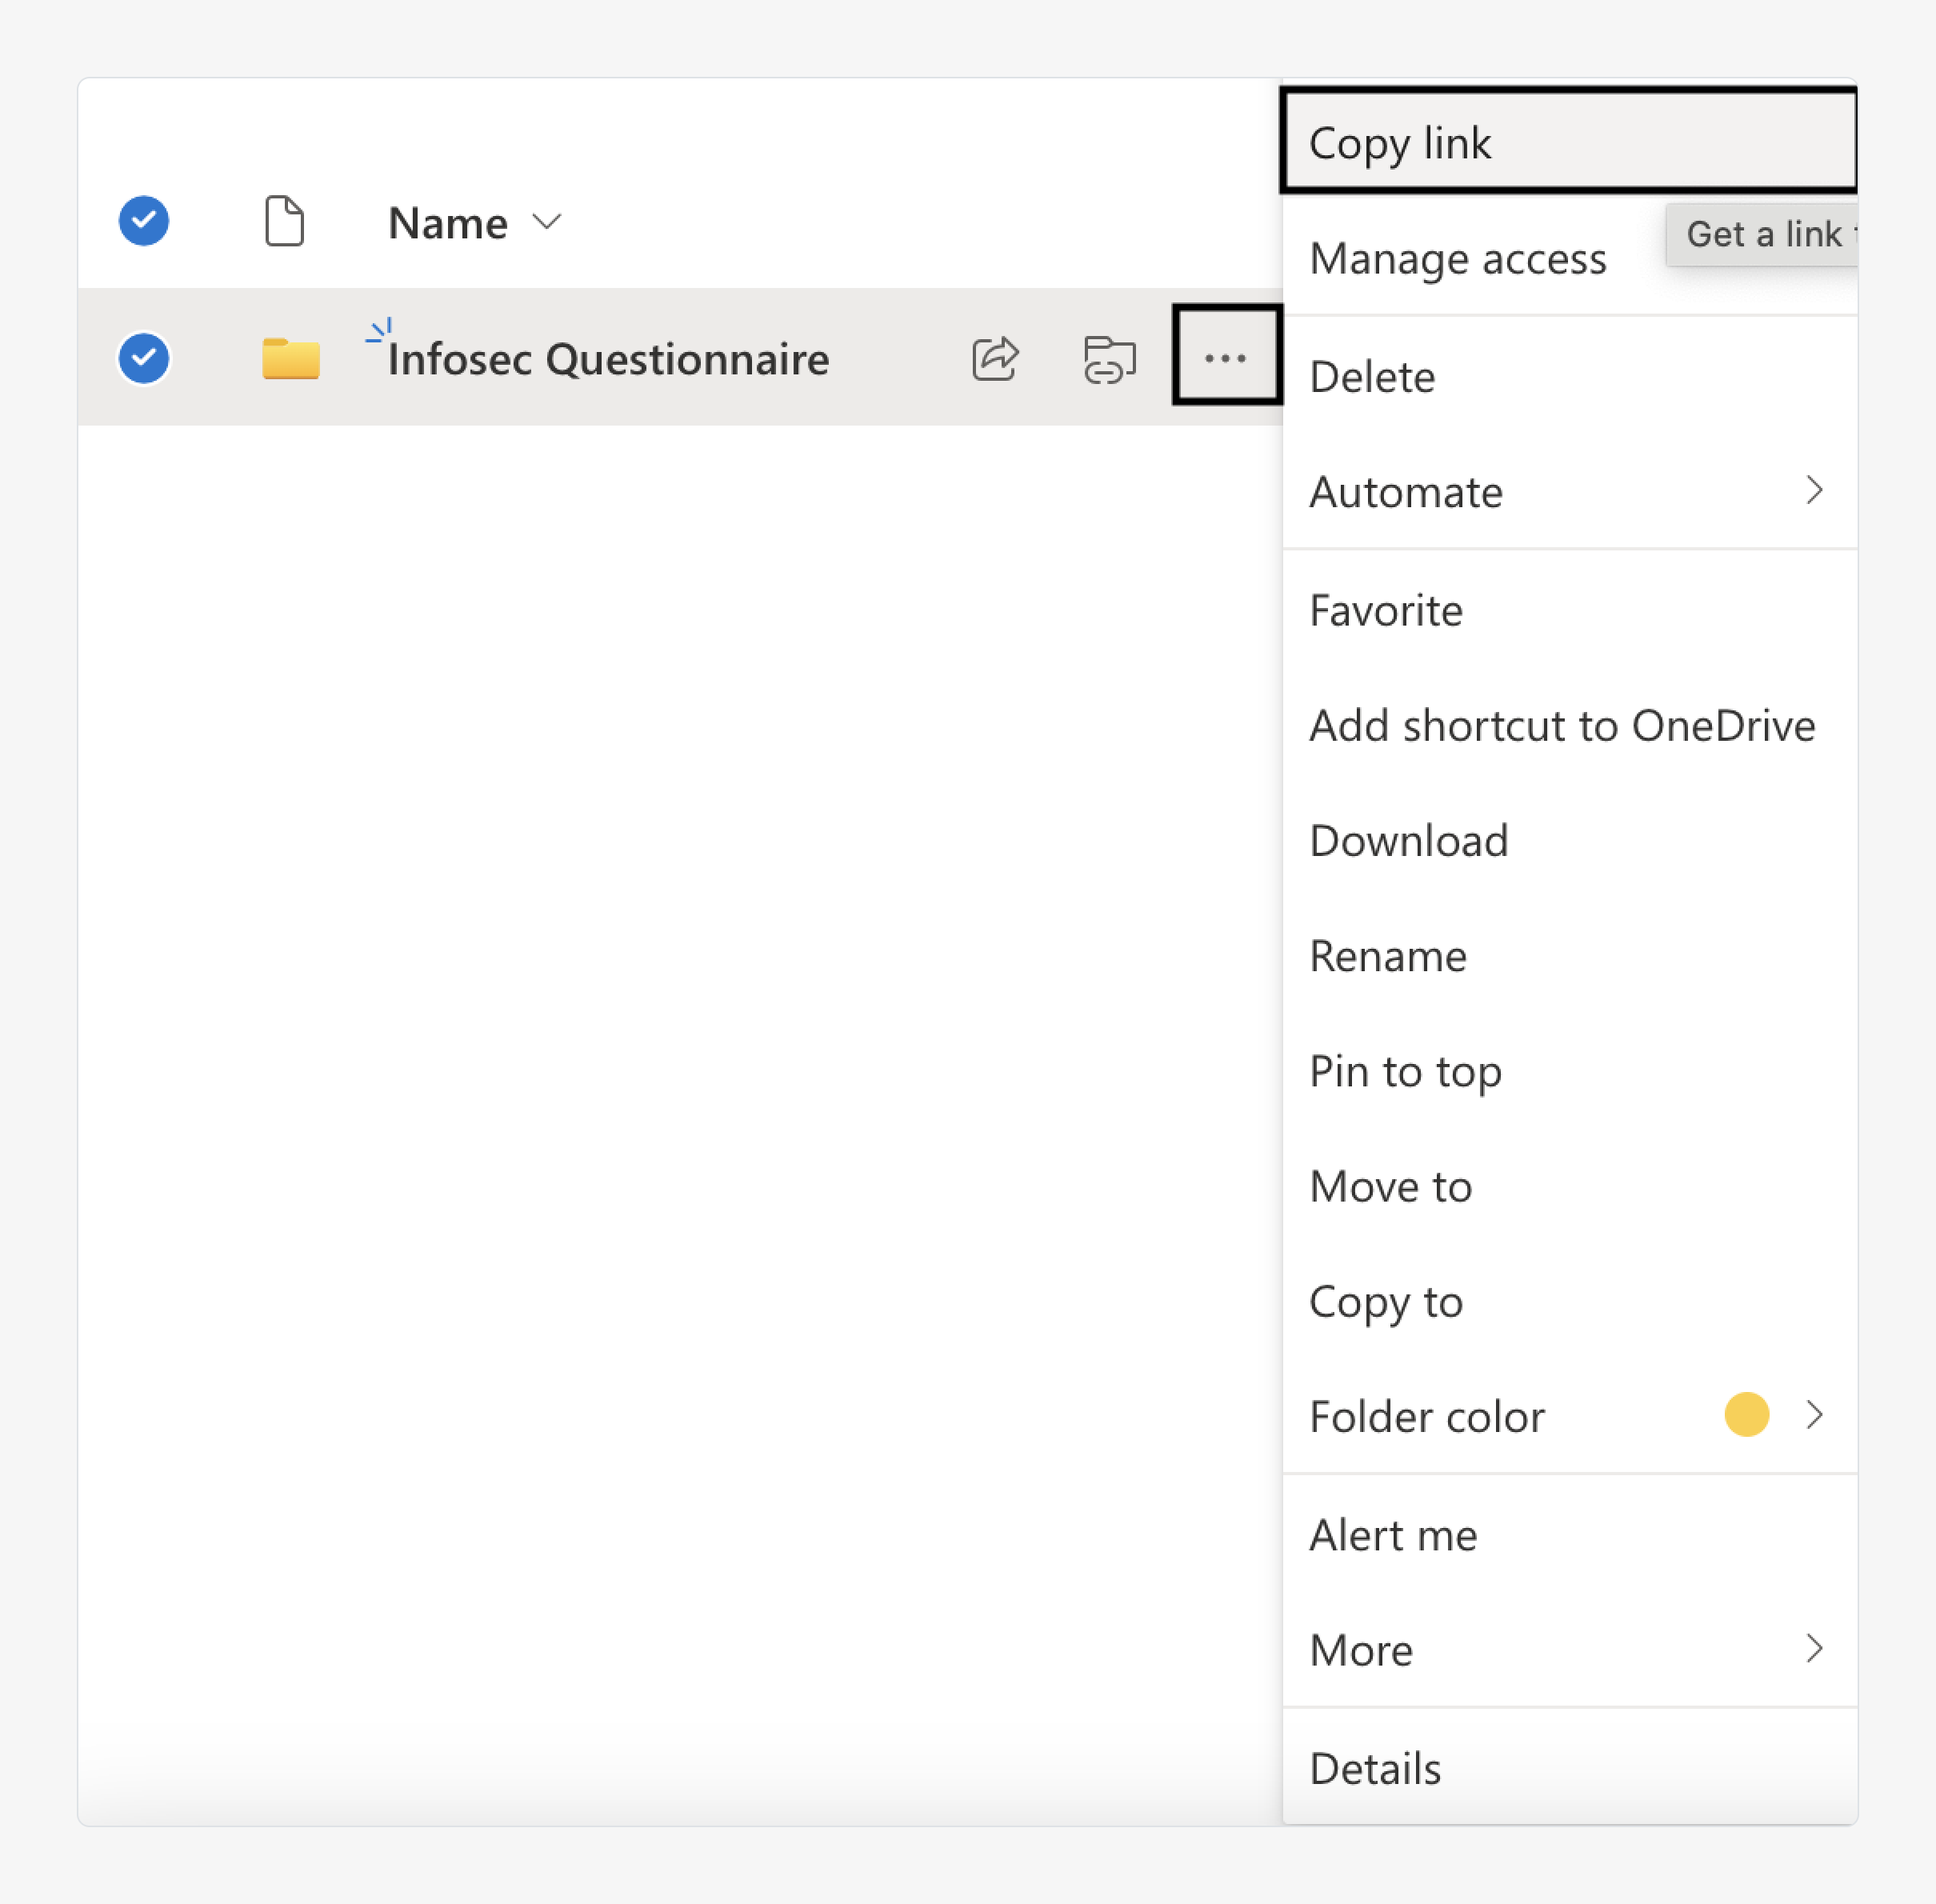The image size is (1936, 1904).
Task: Open the Infosec Questionnaire folder name link
Action: (608, 359)
